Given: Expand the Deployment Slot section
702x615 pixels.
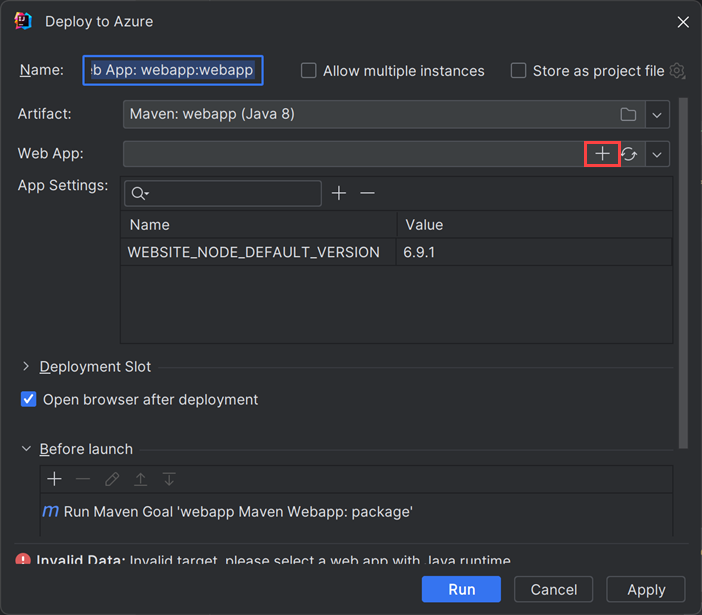Looking at the screenshot, I should 26,367.
